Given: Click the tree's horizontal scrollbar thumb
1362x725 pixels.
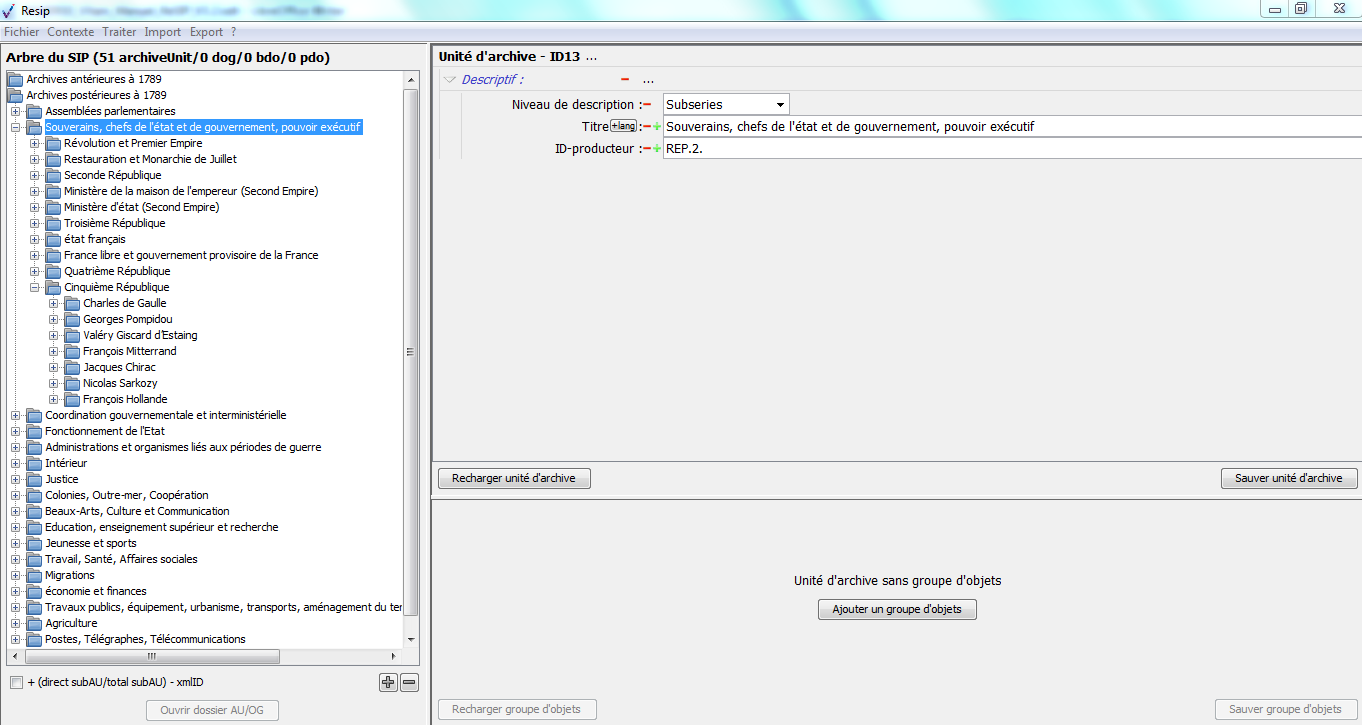Looking at the screenshot, I should pos(152,657).
